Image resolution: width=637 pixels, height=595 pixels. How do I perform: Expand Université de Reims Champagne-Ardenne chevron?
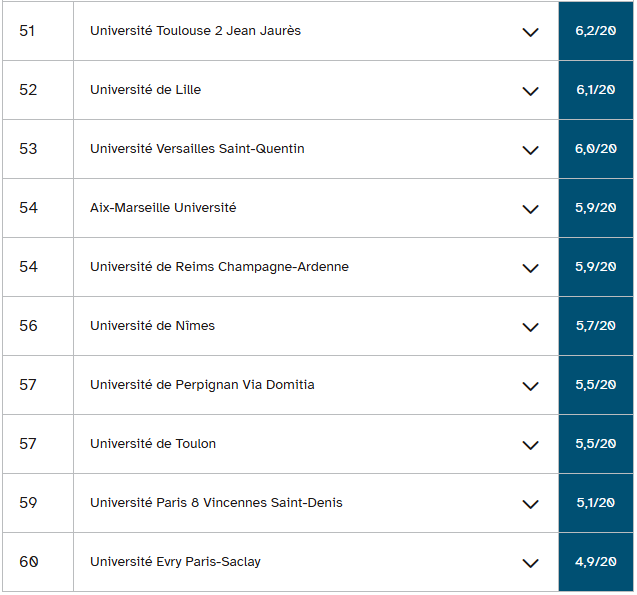click(531, 268)
